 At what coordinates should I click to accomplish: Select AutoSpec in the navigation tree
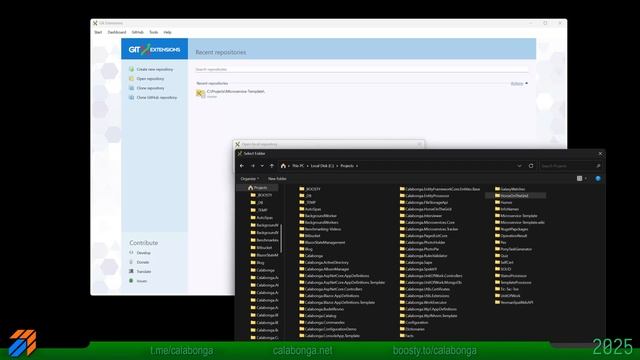click(x=262, y=218)
